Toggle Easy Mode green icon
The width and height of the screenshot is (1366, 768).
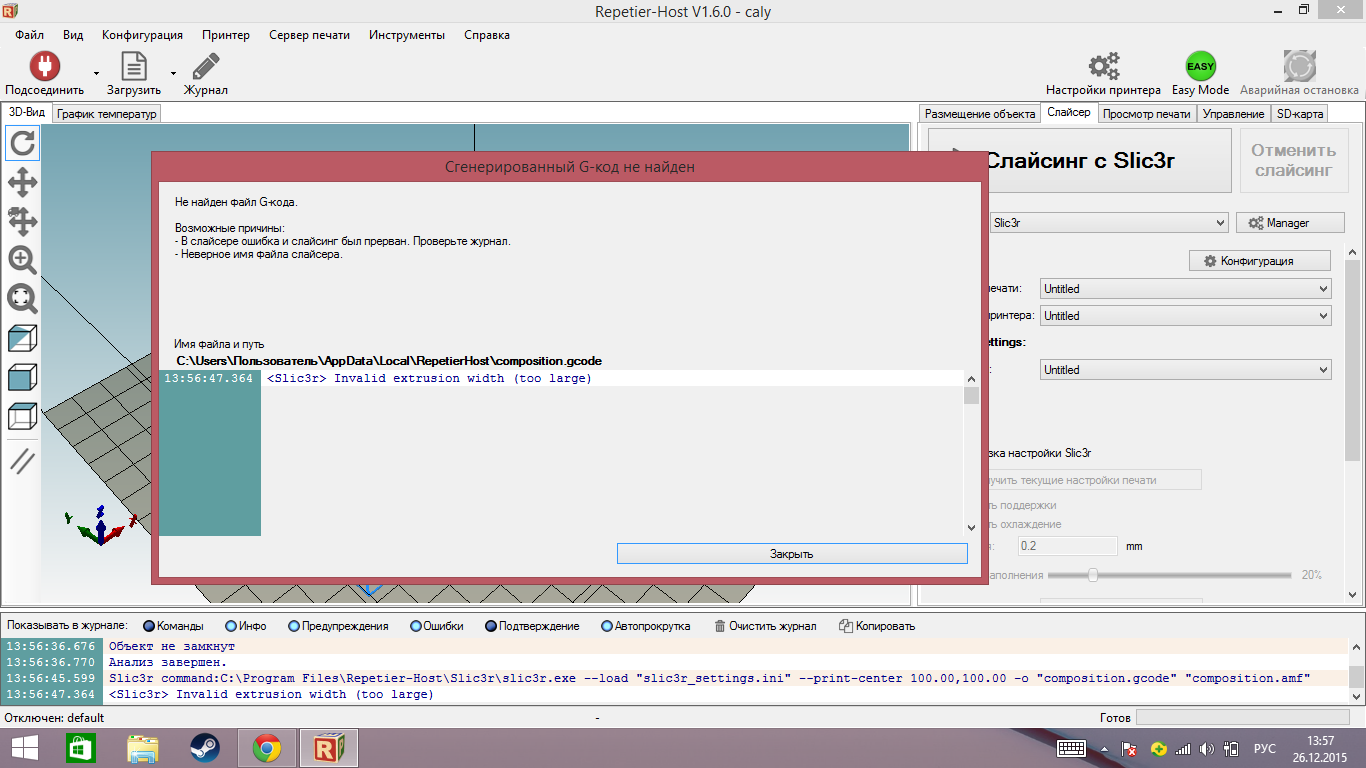click(x=1200, y=66)
